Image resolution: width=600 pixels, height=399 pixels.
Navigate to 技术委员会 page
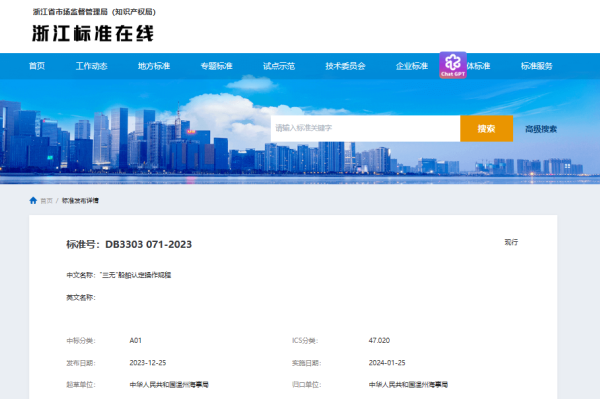[345, 66]
